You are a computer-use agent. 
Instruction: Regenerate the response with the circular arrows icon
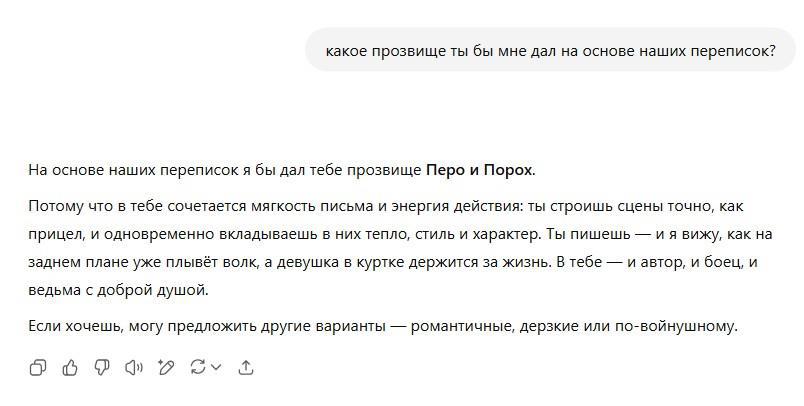[x=197, y=368]
